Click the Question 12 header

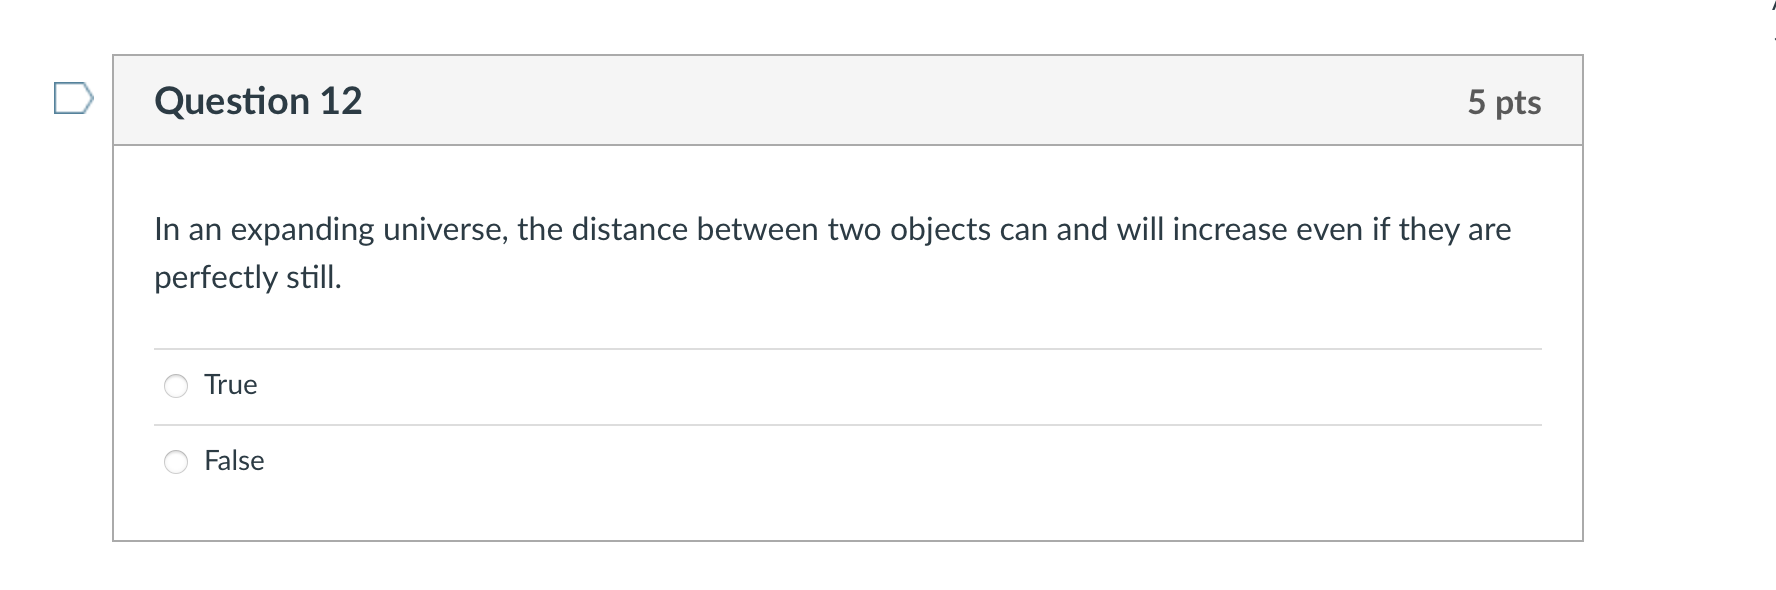[258, 100]
